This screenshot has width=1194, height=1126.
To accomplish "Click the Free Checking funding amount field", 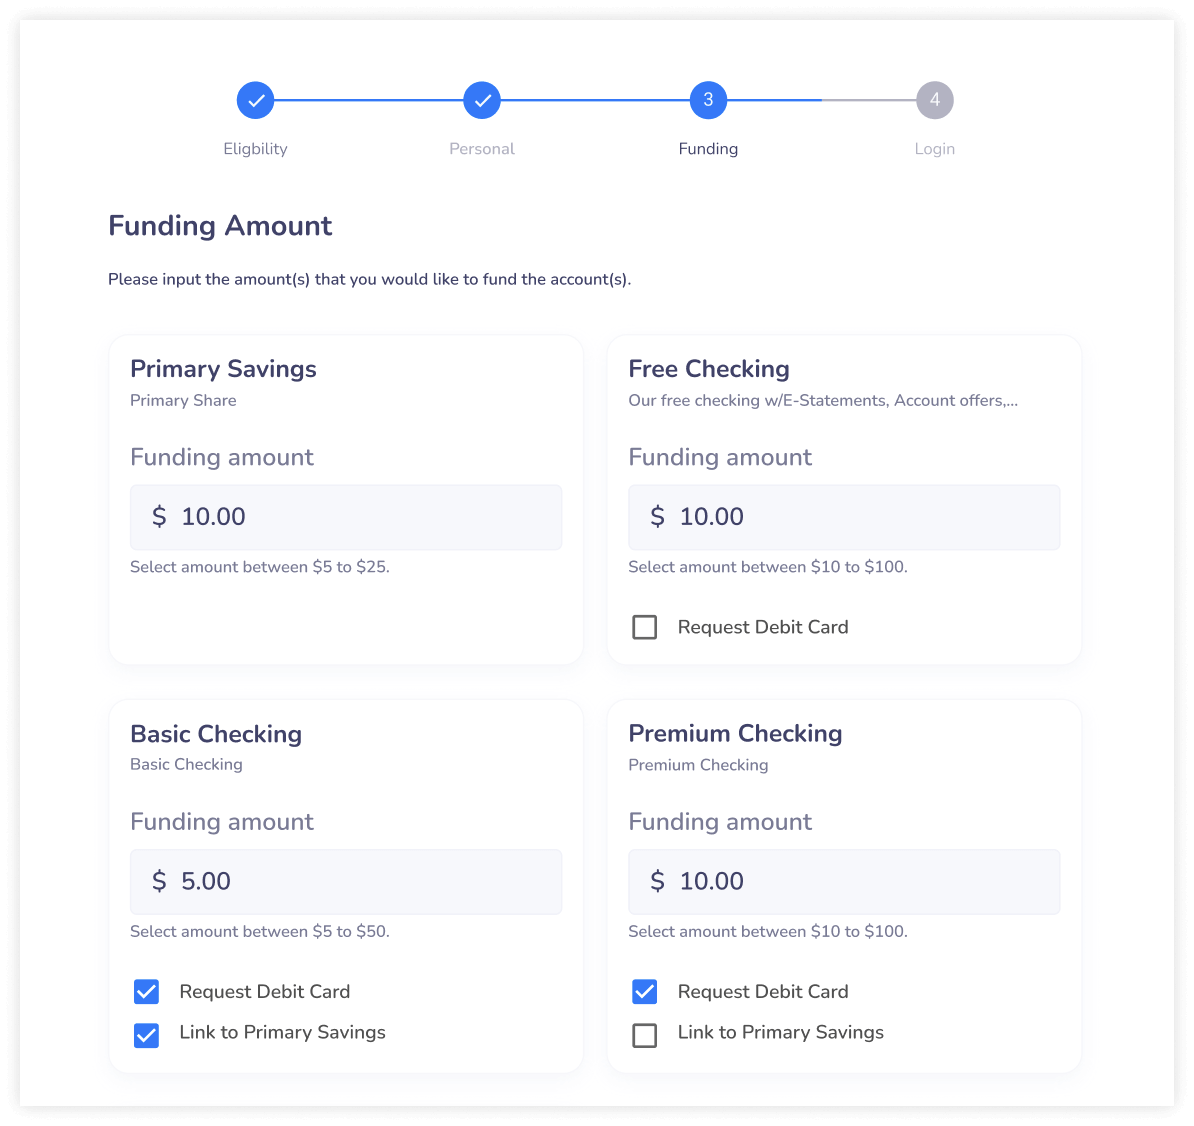I will 843,517.
